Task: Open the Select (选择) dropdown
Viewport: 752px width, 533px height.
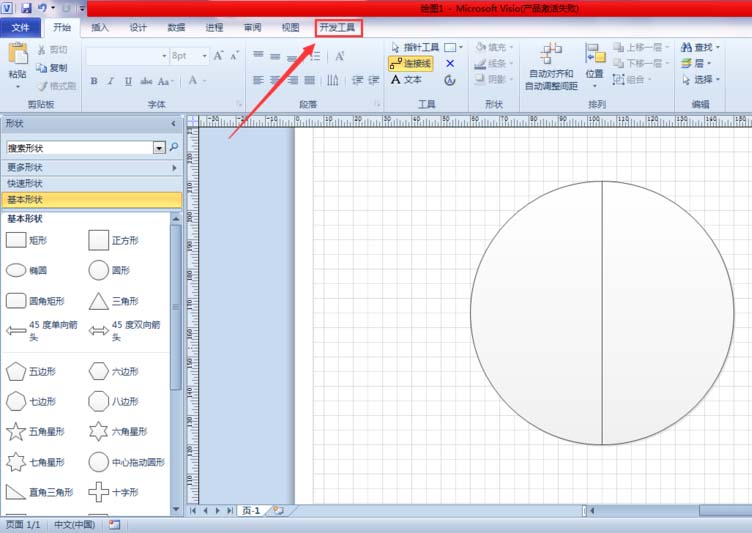Action: [x=701, y=79]
